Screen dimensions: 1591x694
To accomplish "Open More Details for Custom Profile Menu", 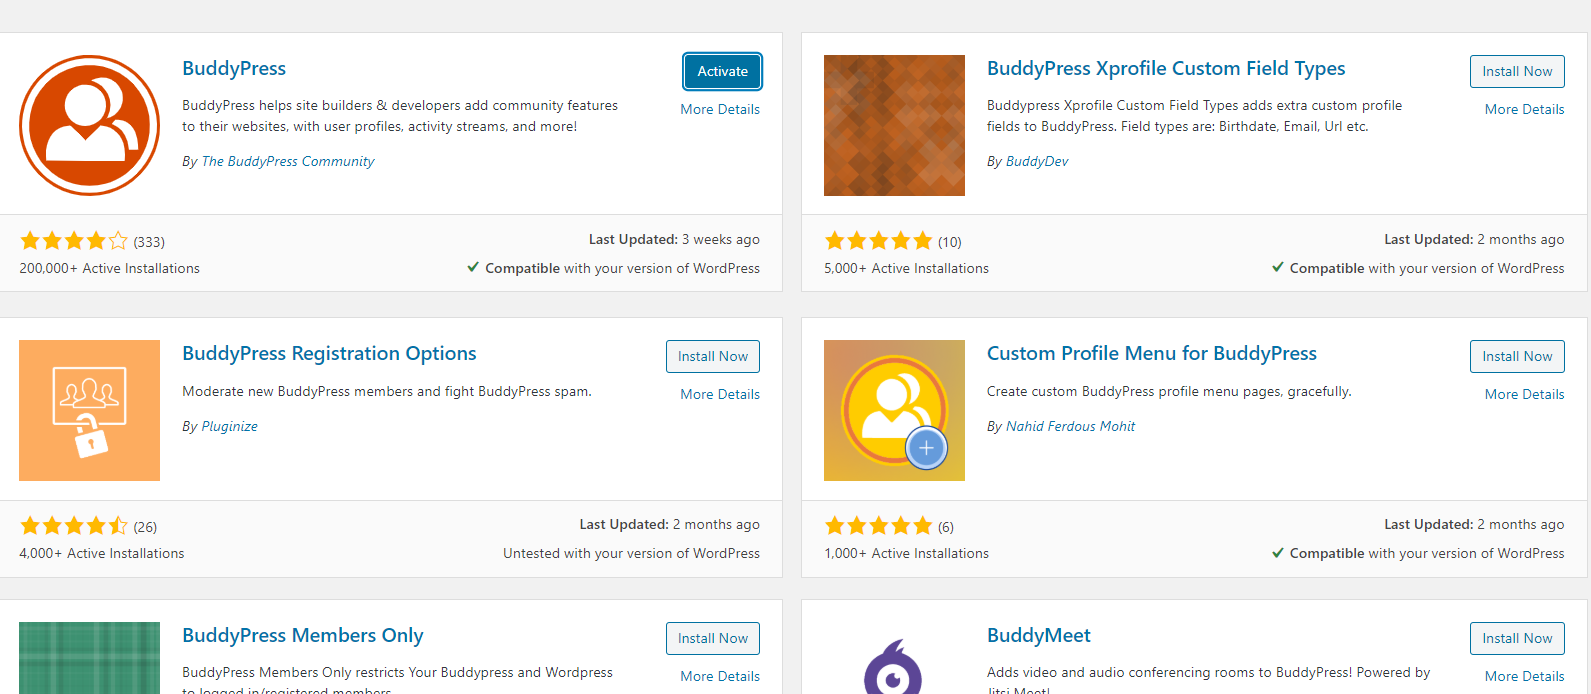I will tap(1524, 394).
